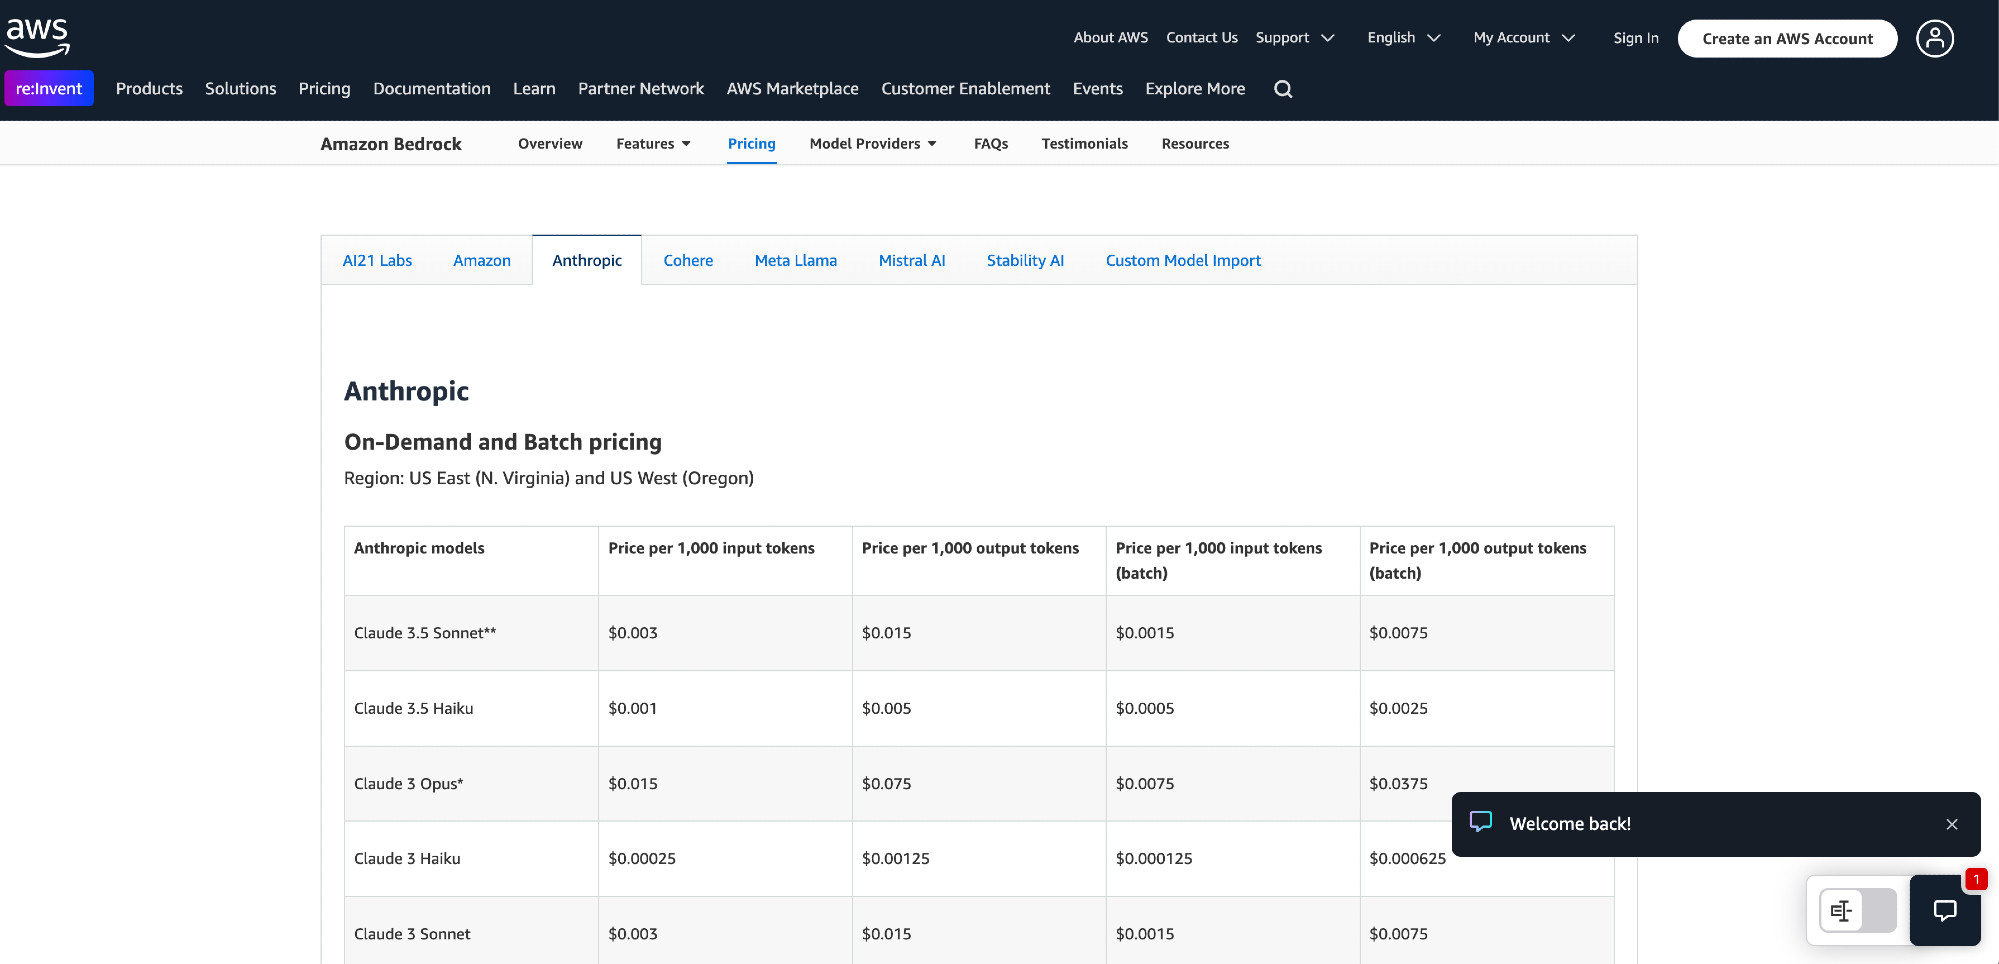
Task: Expand the Features submenu
Action: (x=654, y=144)
